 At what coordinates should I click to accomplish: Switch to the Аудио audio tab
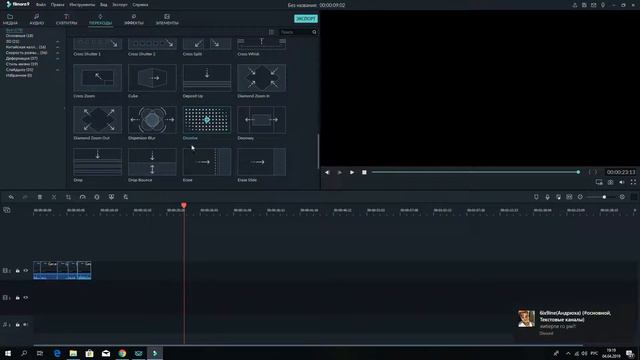coord(36,19)
